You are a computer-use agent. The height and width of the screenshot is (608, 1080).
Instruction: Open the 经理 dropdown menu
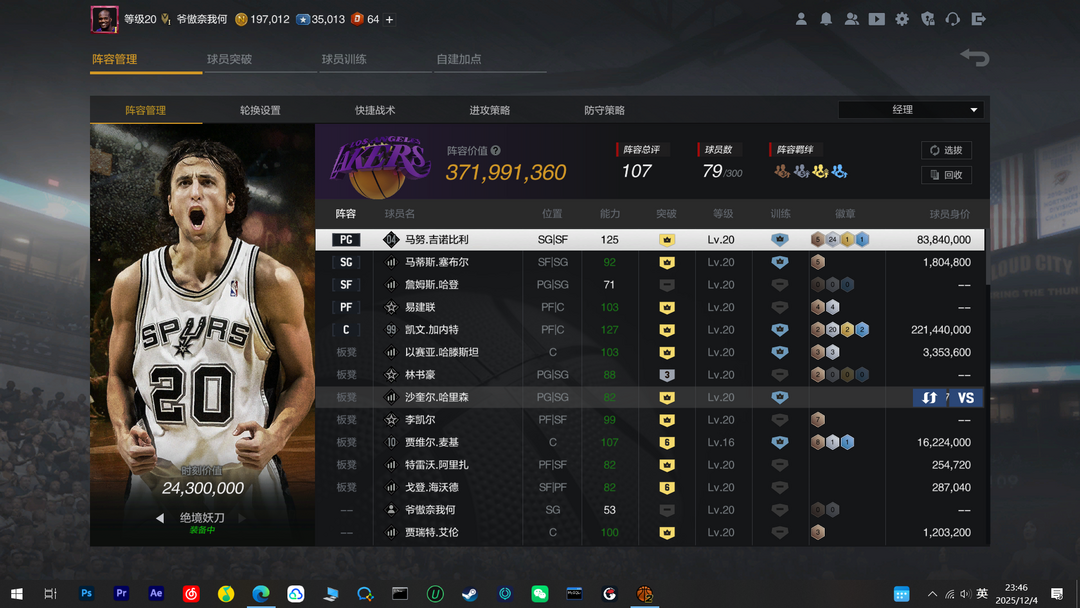tap(911, 110)
